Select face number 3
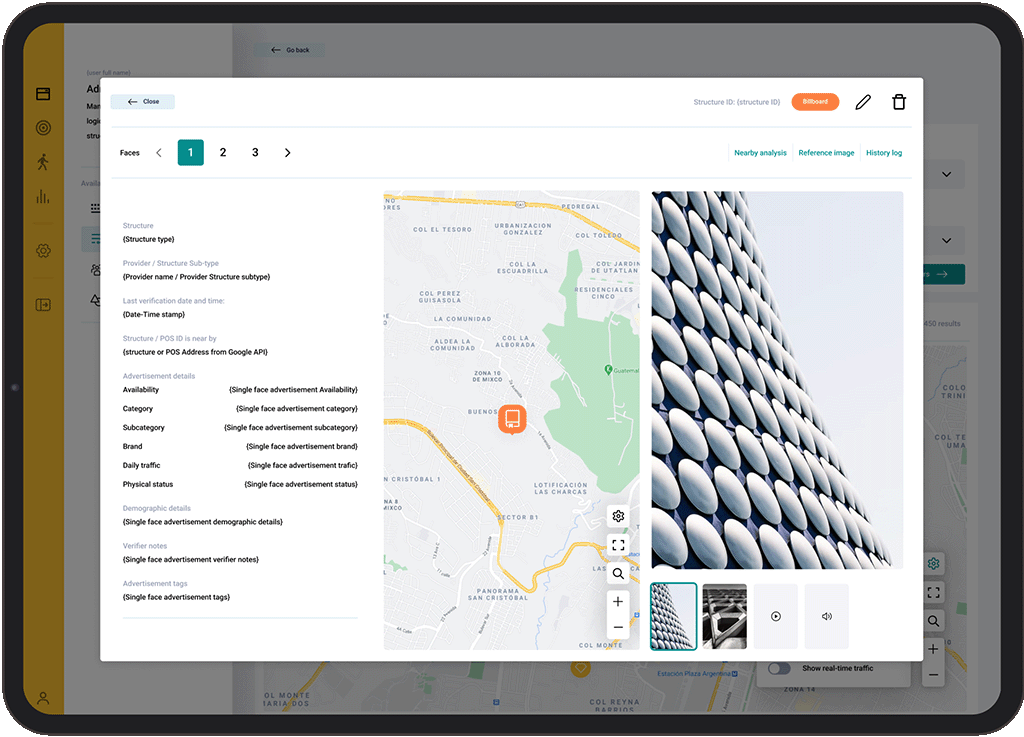The width and height of the screenshot is (1024, 737). [x=255, y=153]
